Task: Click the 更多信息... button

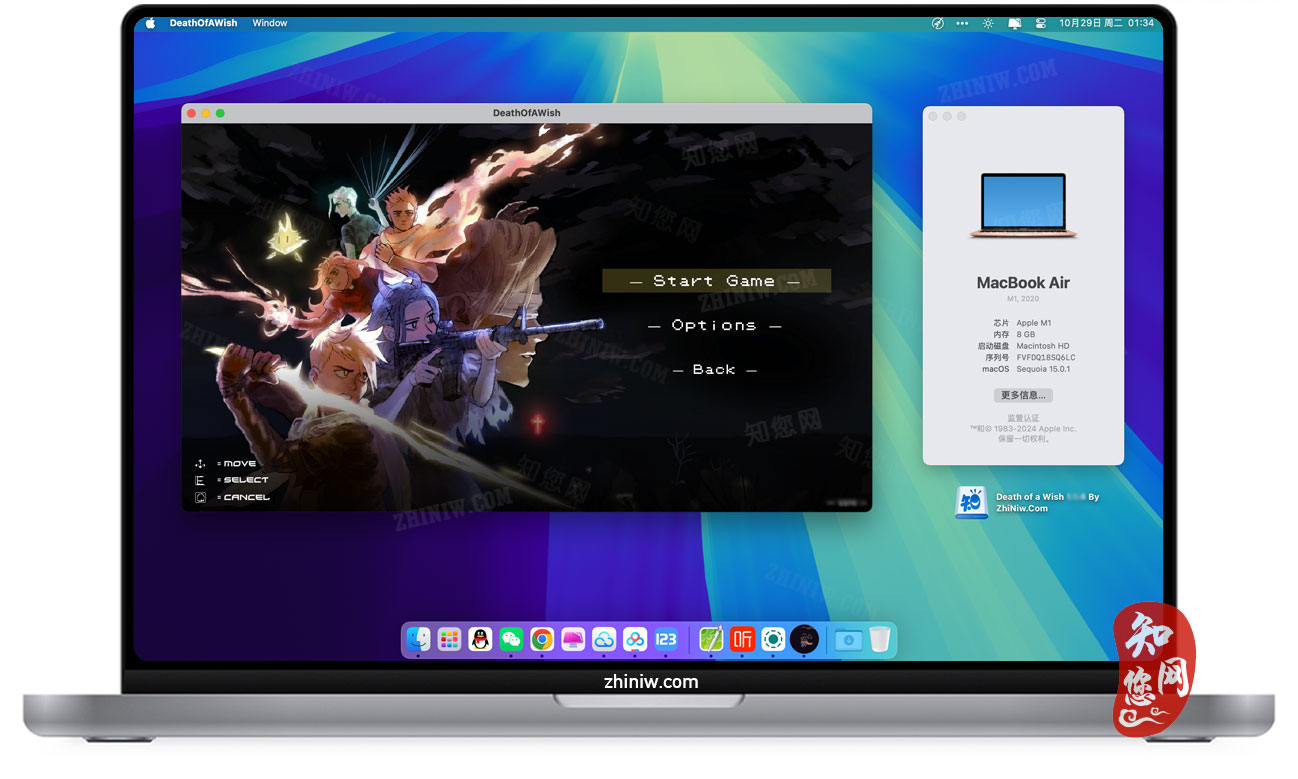Action: tap(1023, 395)
